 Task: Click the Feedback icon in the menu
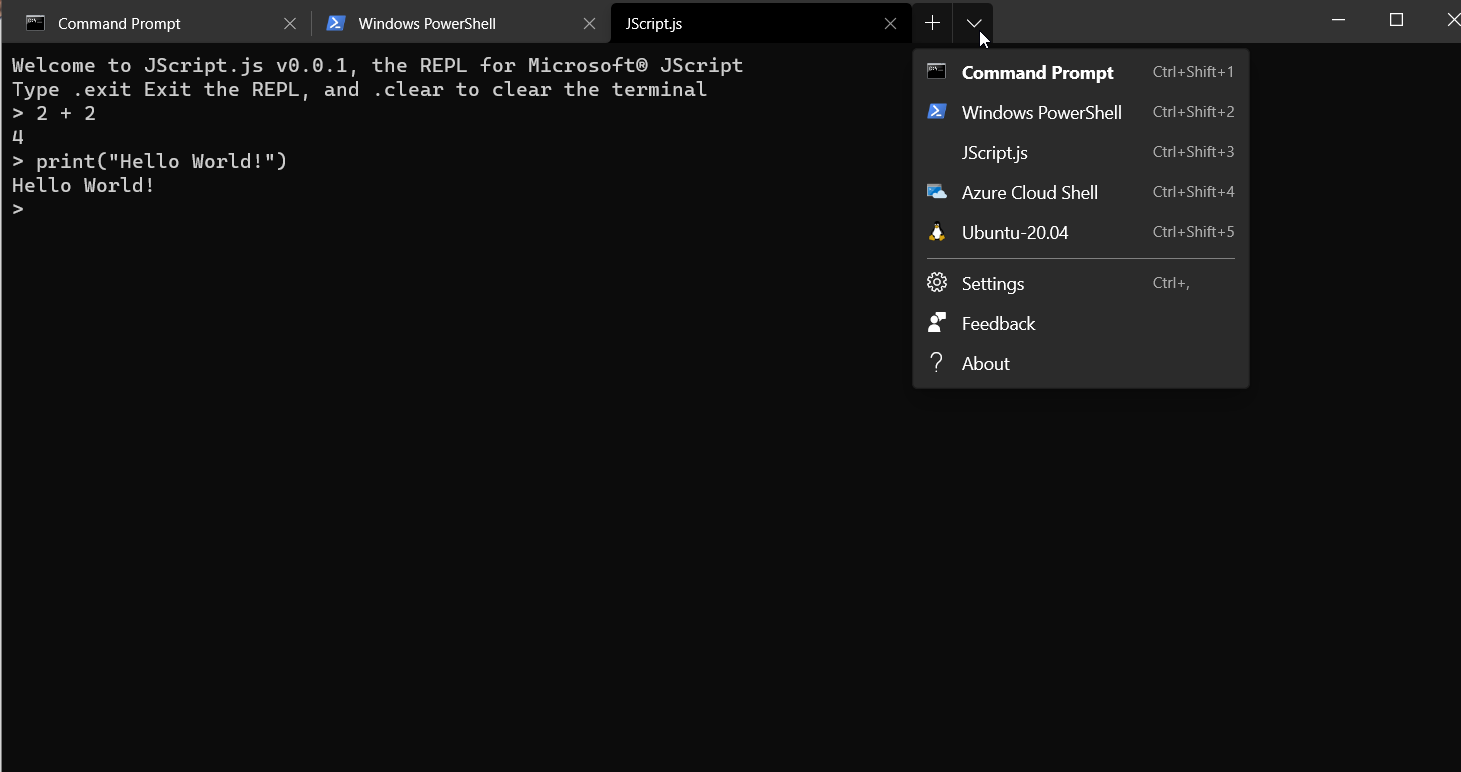(x=936, y=322)
